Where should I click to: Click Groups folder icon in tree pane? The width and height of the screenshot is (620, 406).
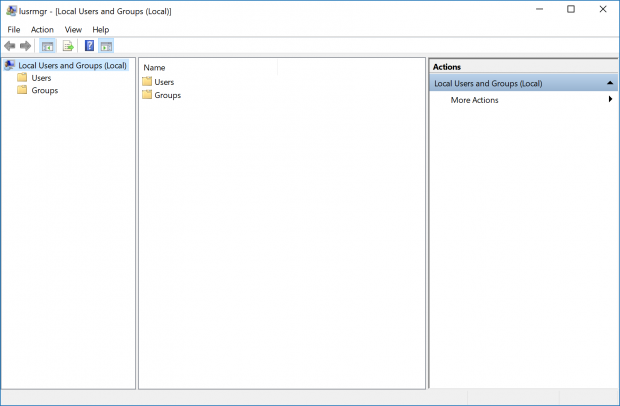[22, 90]
